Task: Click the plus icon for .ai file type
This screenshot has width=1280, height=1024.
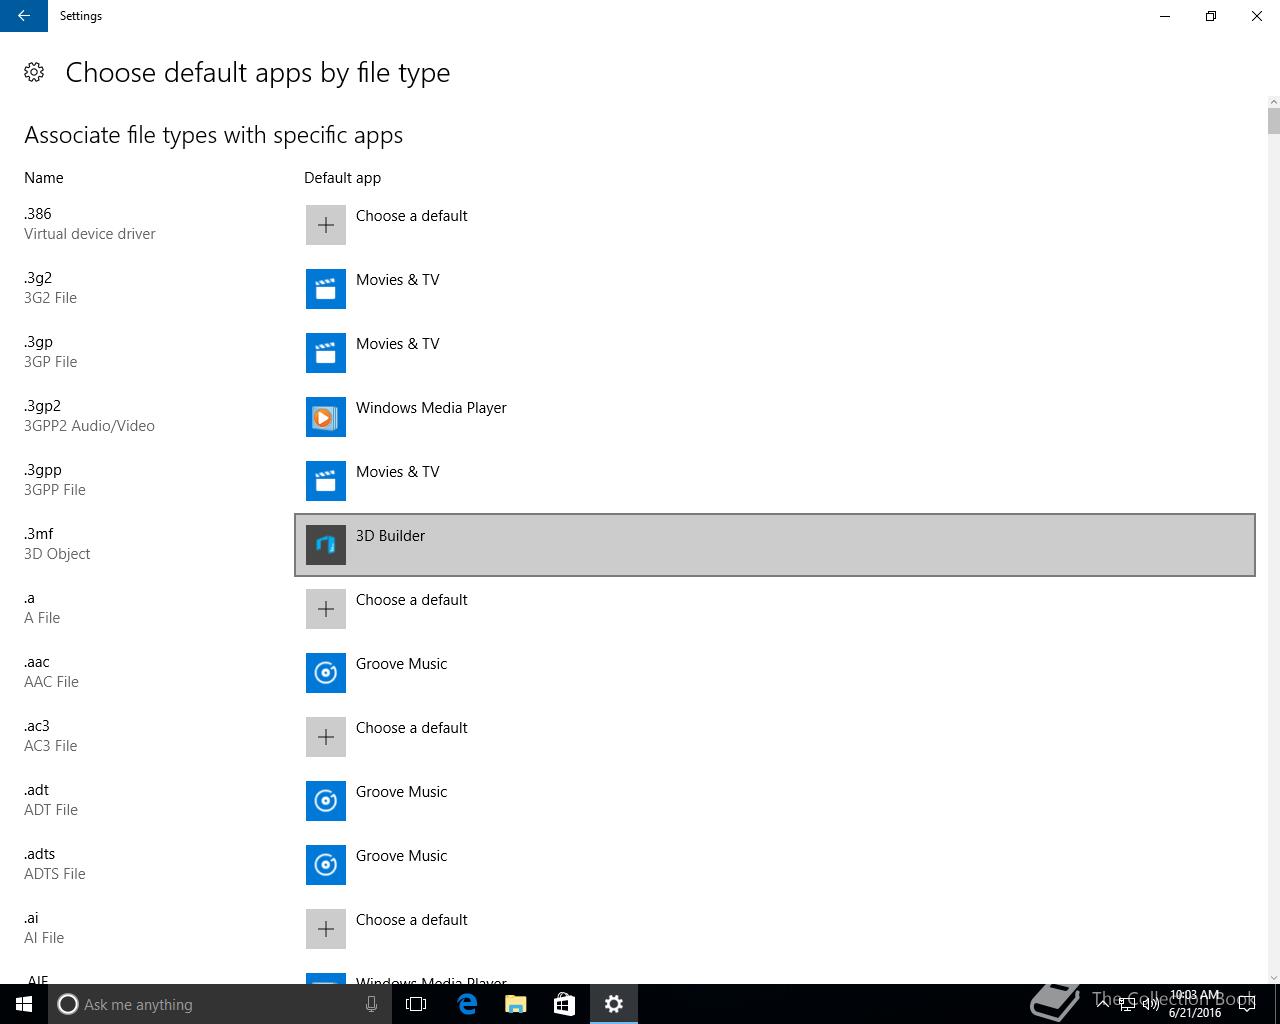Action: (x=326, y=929)
